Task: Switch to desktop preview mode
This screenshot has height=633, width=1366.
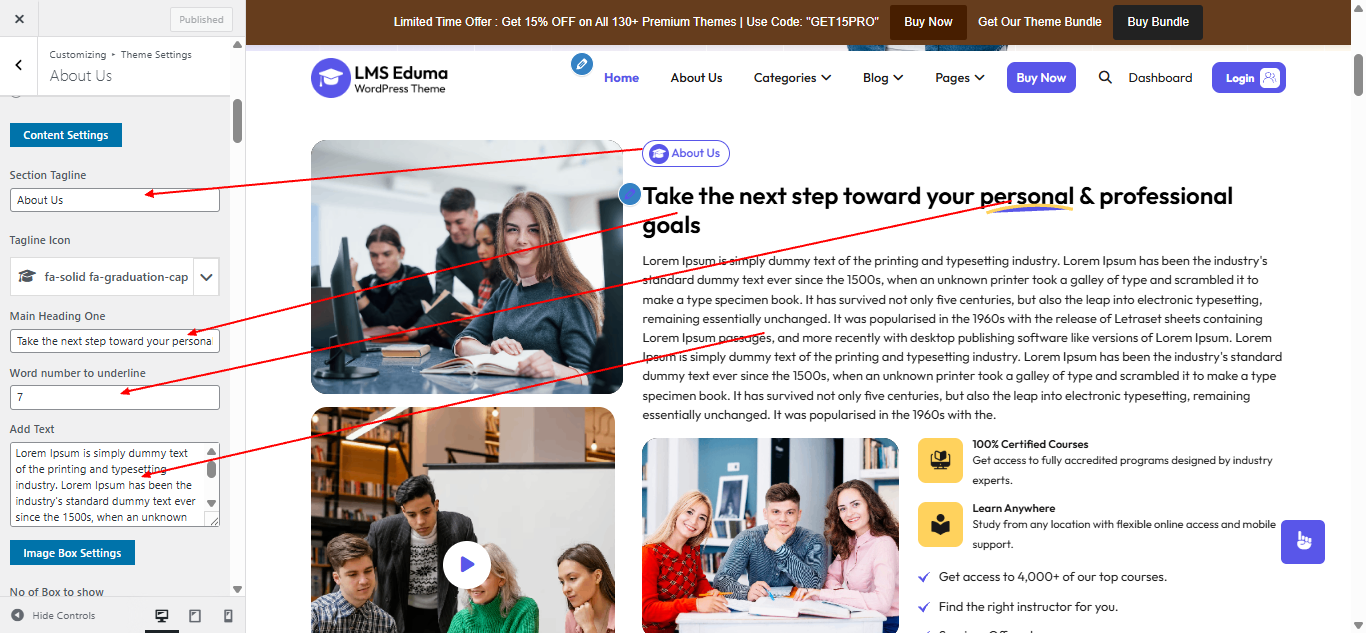Action: [x=161, y=615]
